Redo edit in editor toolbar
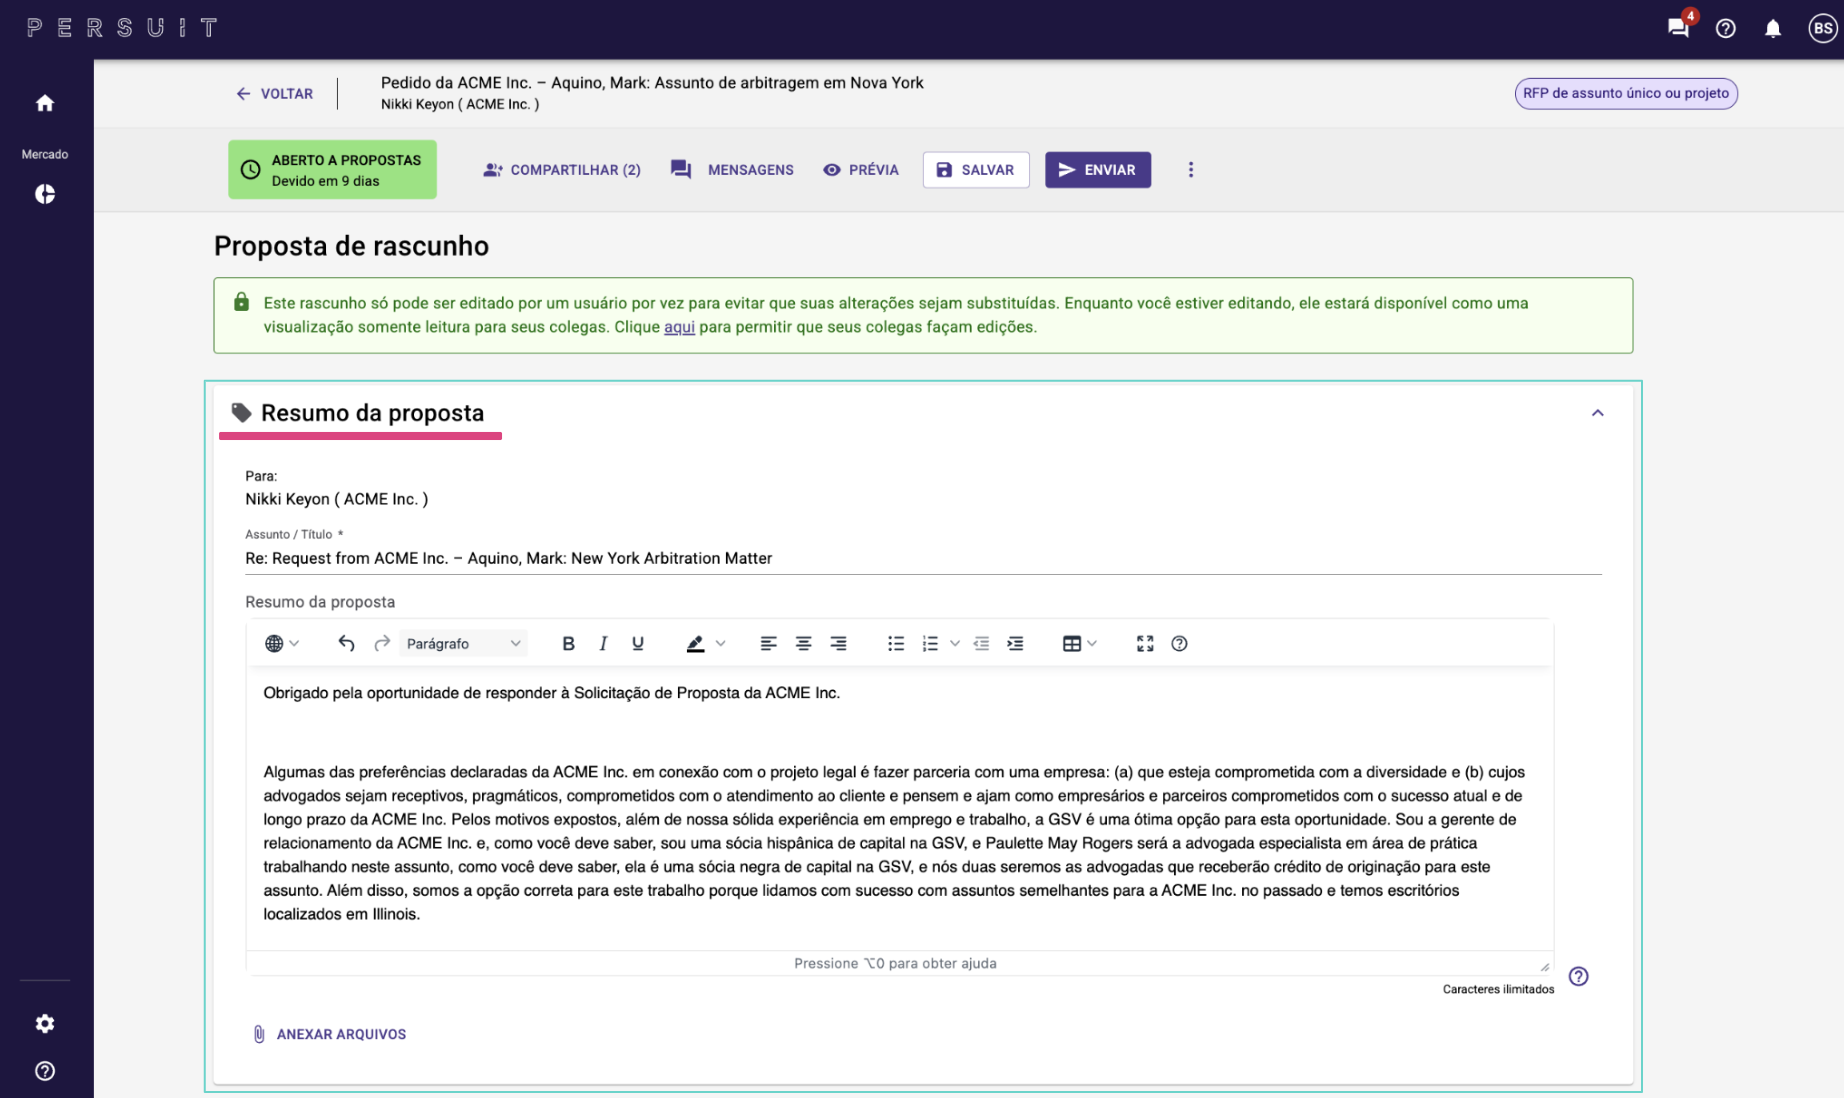 [382, 643]
